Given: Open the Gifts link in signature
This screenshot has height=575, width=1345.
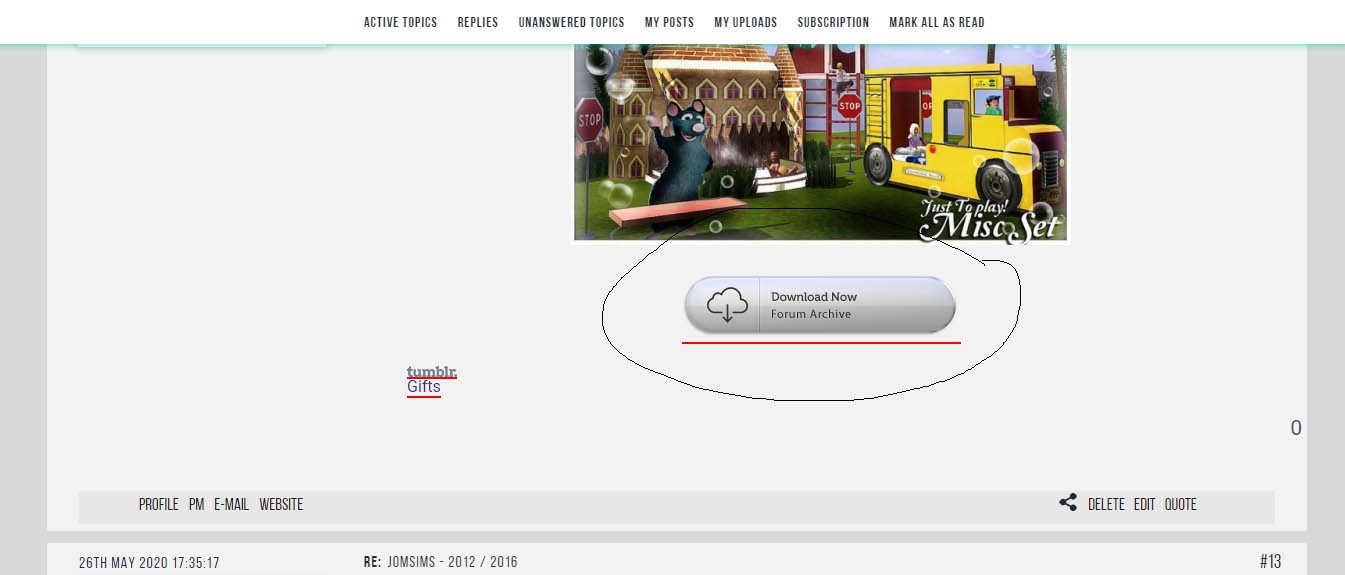Looking at the screenshot, I should point(423,387).
